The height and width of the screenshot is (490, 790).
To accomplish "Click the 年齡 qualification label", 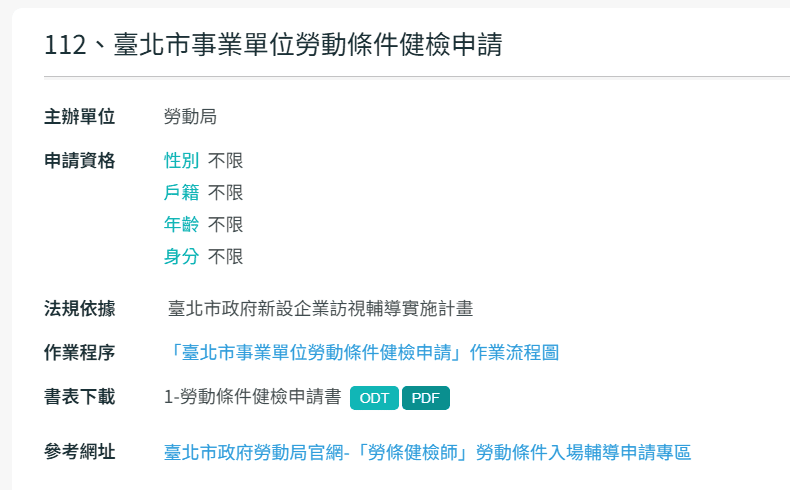I will (181, 224).
